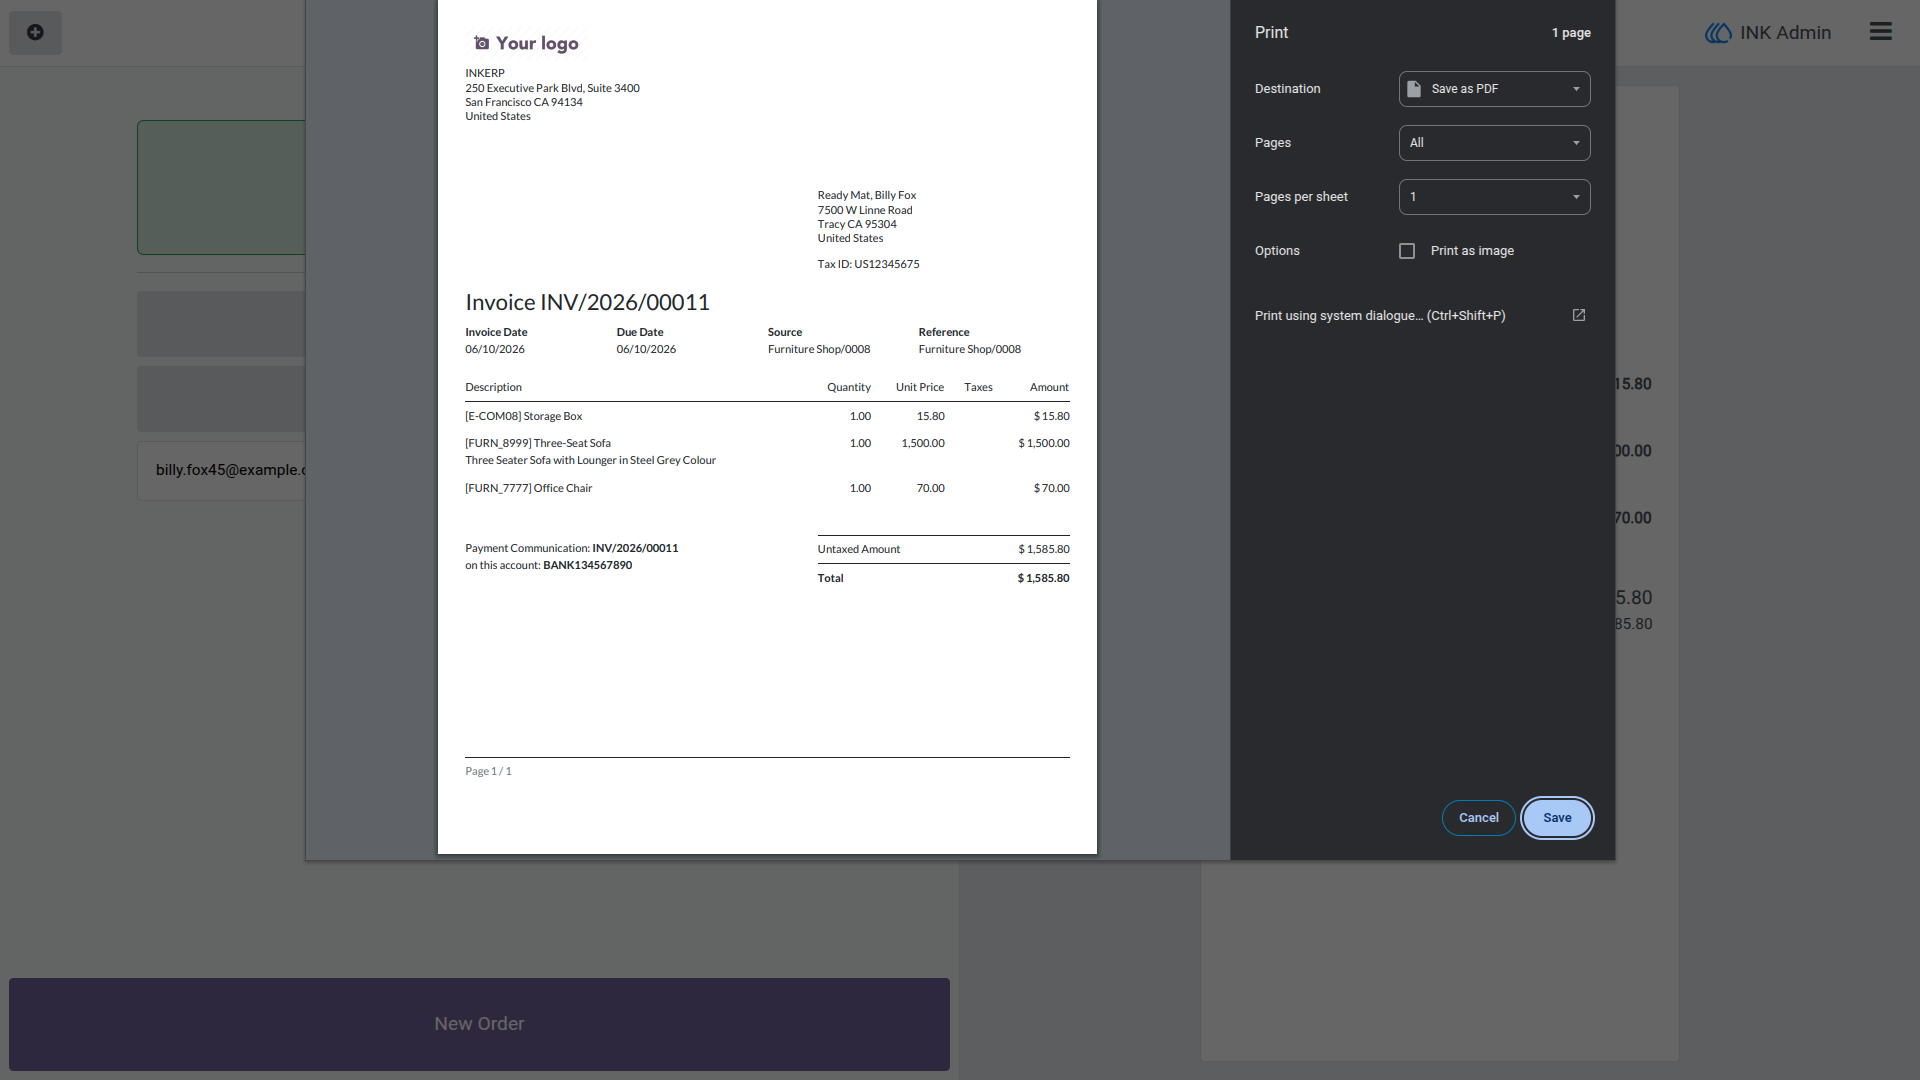Click the Three Seater Sofa with Lounger description
Screen dimensions: 1920x1080
590,460
